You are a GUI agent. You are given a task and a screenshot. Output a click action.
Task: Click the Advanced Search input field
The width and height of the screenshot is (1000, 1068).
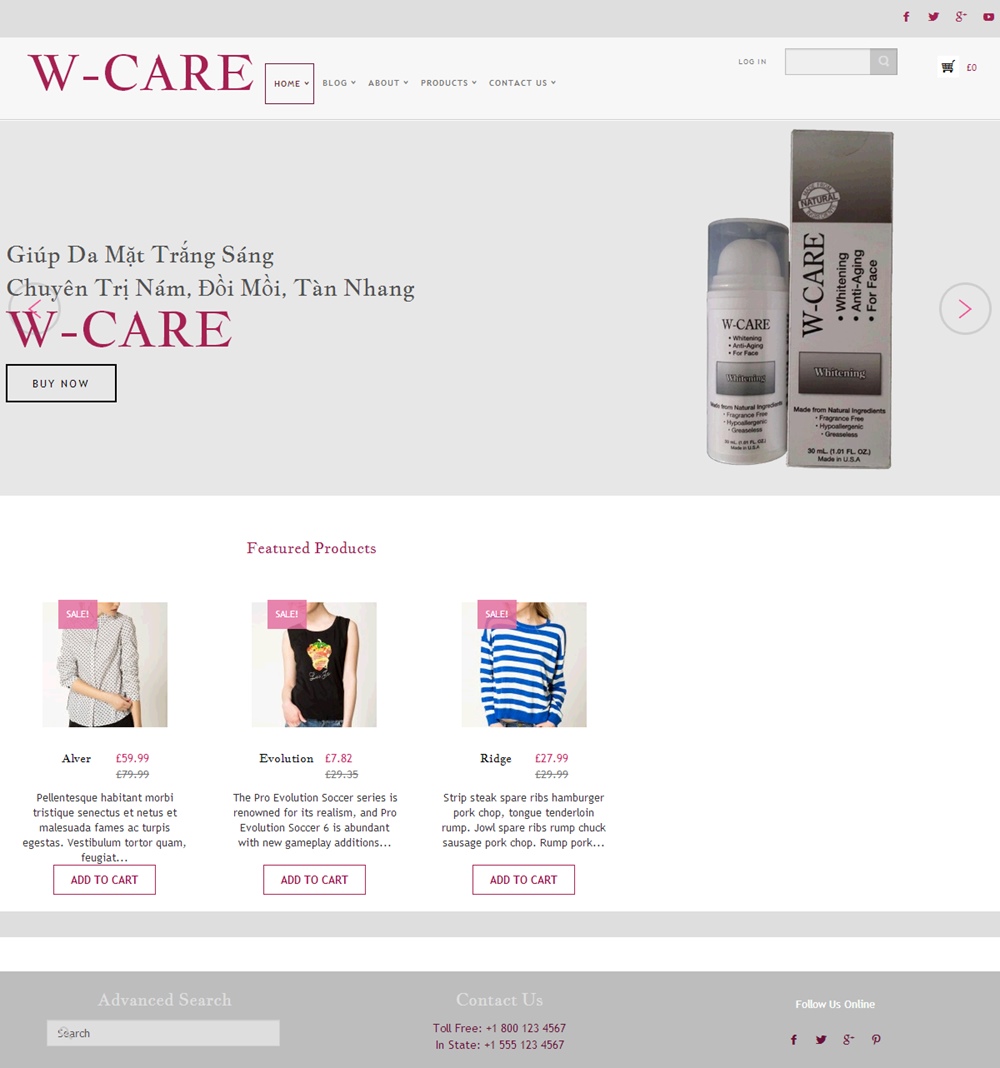163,1033
